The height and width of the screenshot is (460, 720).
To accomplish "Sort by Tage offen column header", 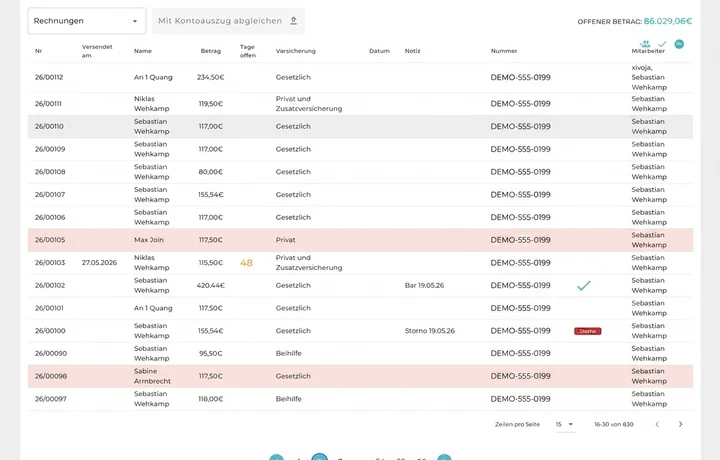I will (x=248, y=51).
